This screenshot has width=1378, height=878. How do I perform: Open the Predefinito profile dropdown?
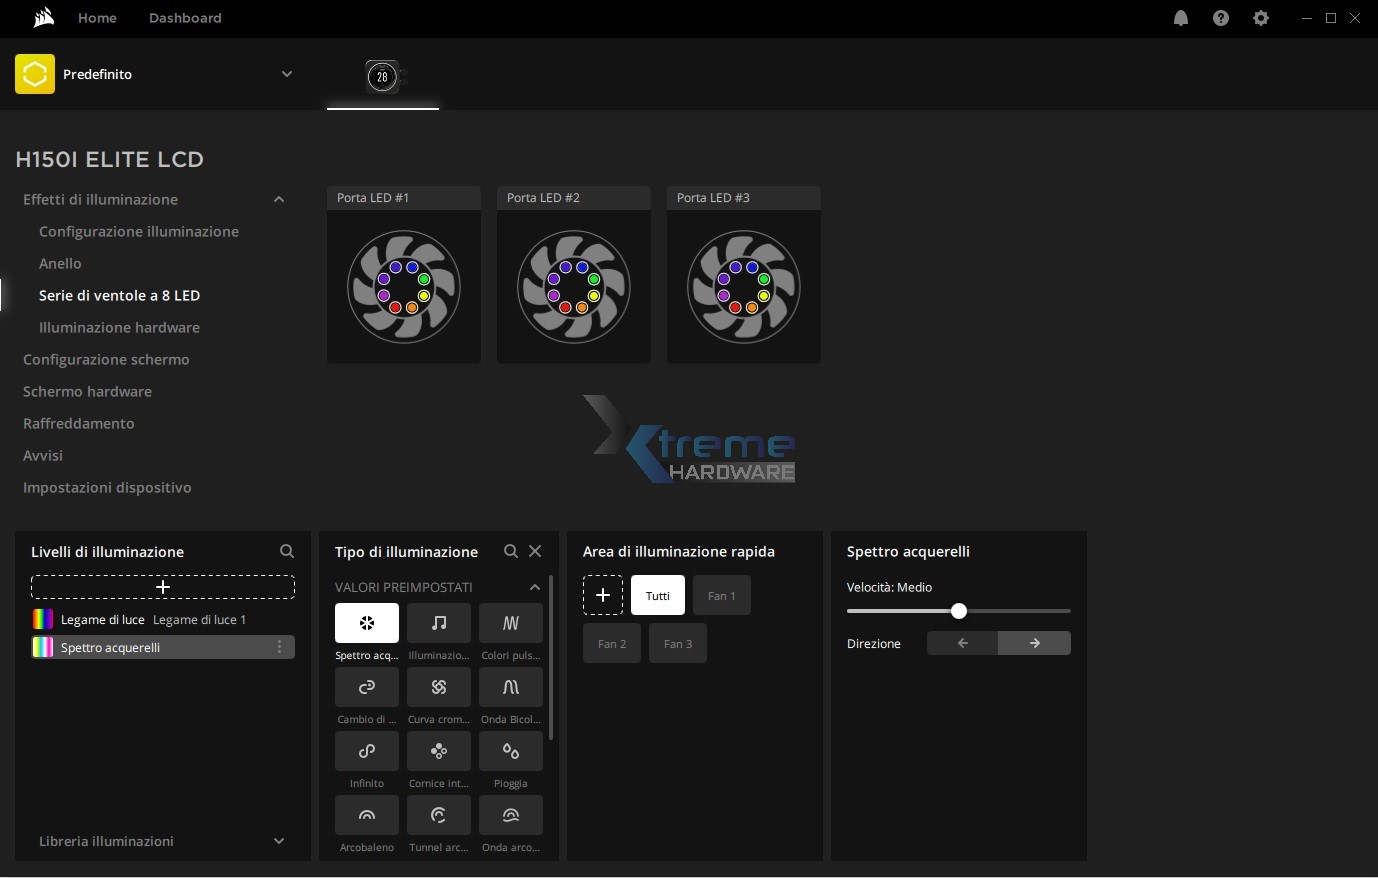287,74
